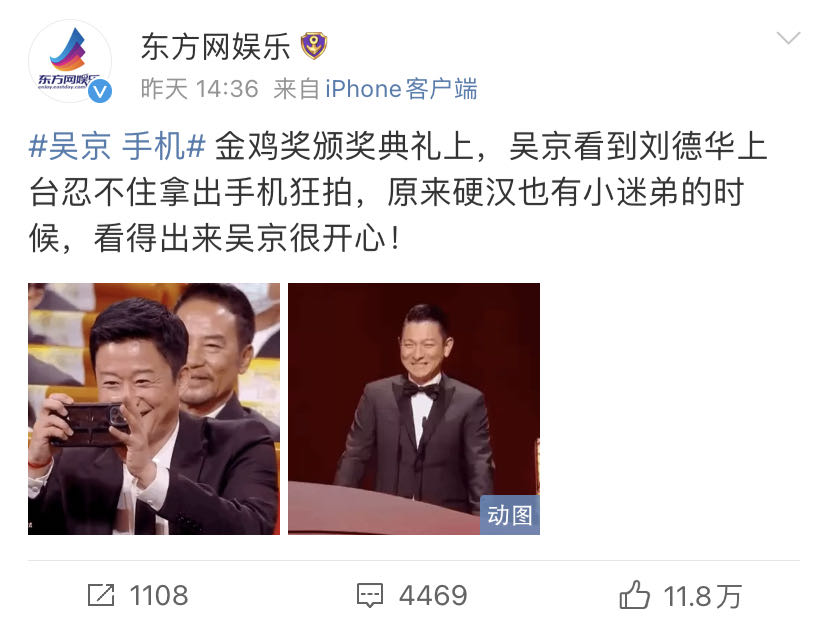The width and height of the screenshot is (828, 631).
Task: Click the gold anchor membership badge
Action: point(314,46)
